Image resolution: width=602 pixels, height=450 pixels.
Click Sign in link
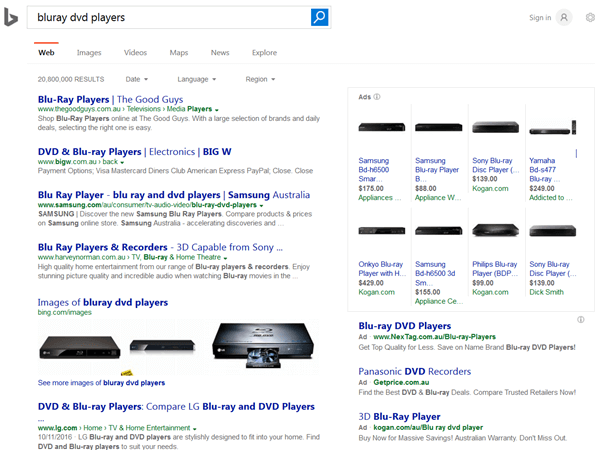pos(540,18)
